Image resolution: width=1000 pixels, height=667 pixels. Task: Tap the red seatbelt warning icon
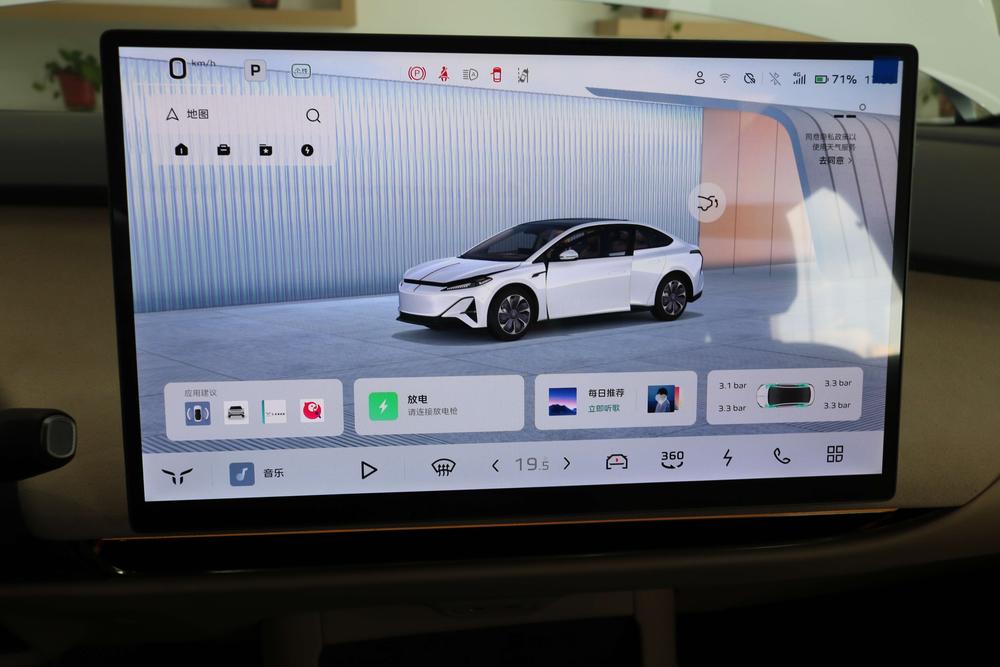pyautogui.click(x=443, y=75)
